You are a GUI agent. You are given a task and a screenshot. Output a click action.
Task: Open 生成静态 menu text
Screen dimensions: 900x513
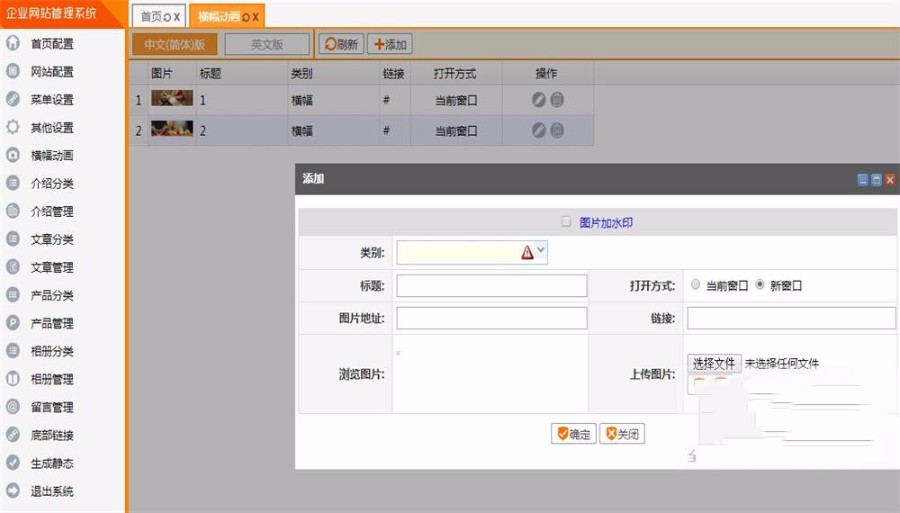(x=52, y=463)
